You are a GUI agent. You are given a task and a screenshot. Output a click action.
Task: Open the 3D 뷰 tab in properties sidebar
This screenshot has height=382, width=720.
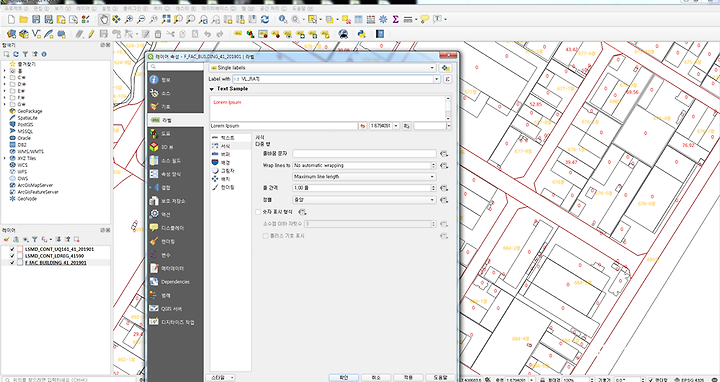(x=175, y=147)
